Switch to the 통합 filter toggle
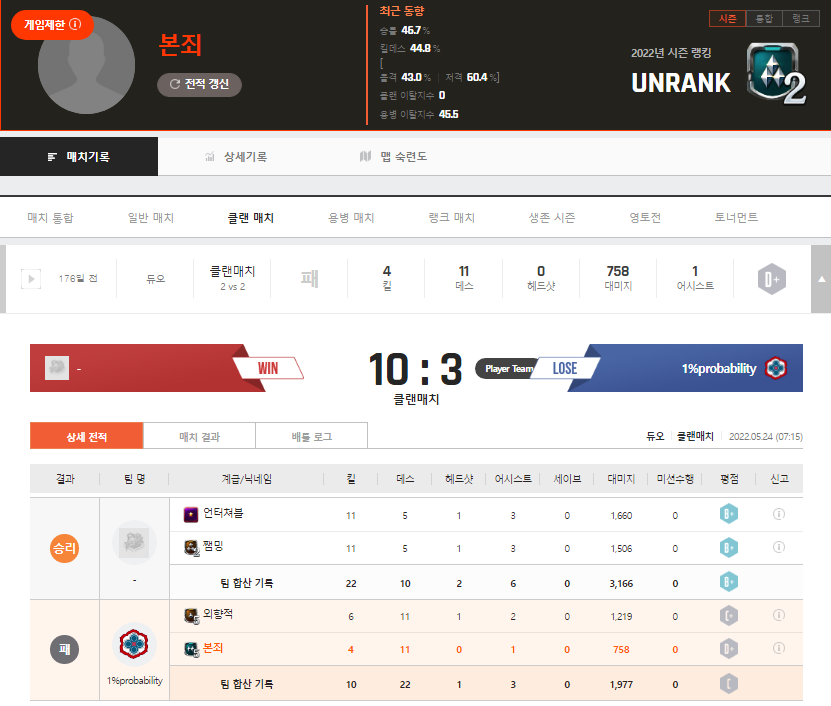The image size is (831, 706). [763, 19]
